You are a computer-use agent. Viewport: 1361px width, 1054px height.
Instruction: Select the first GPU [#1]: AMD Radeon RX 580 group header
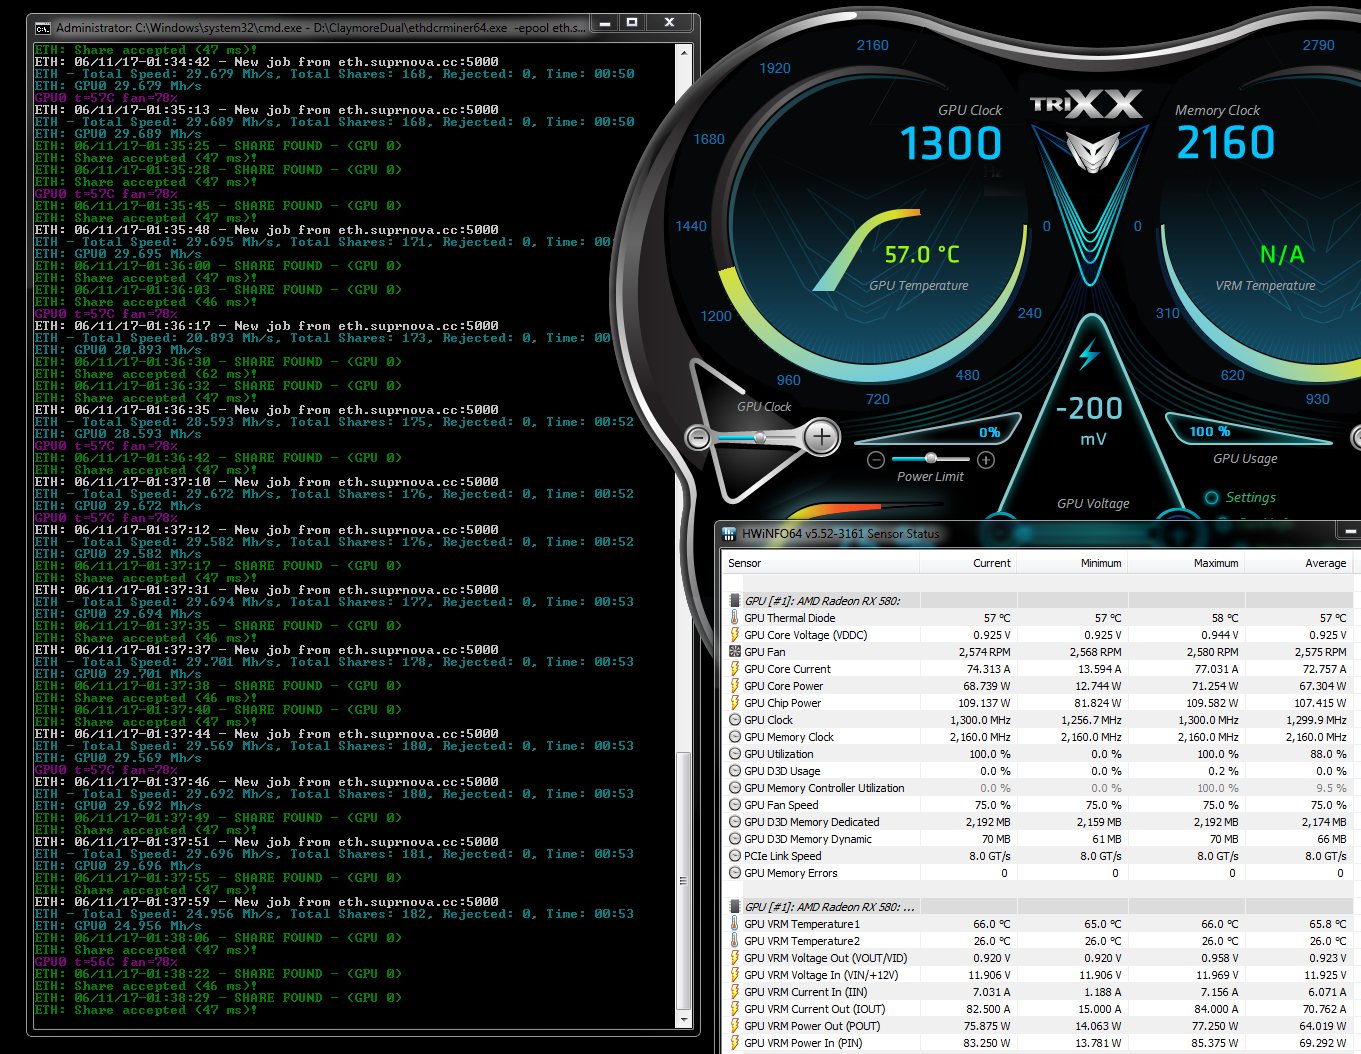click(822, 601)
